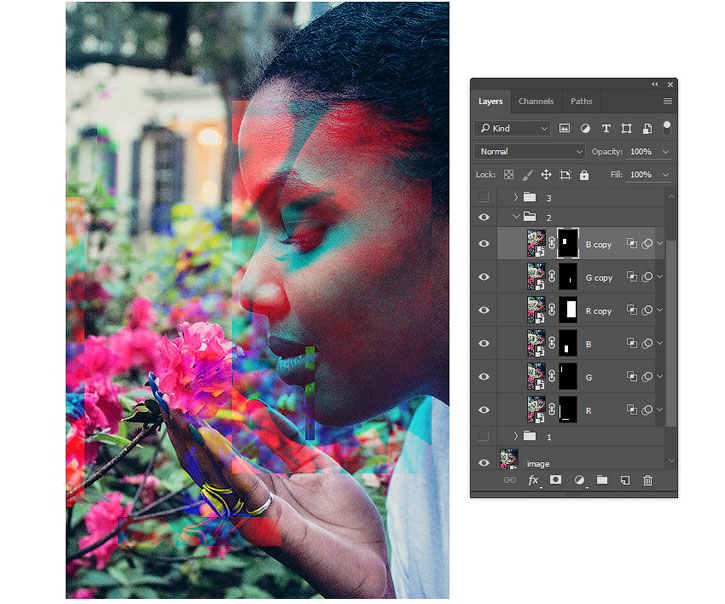Hide the R layer eye icon
Viewport: 725px width, 604px height.
click(484, 410)
